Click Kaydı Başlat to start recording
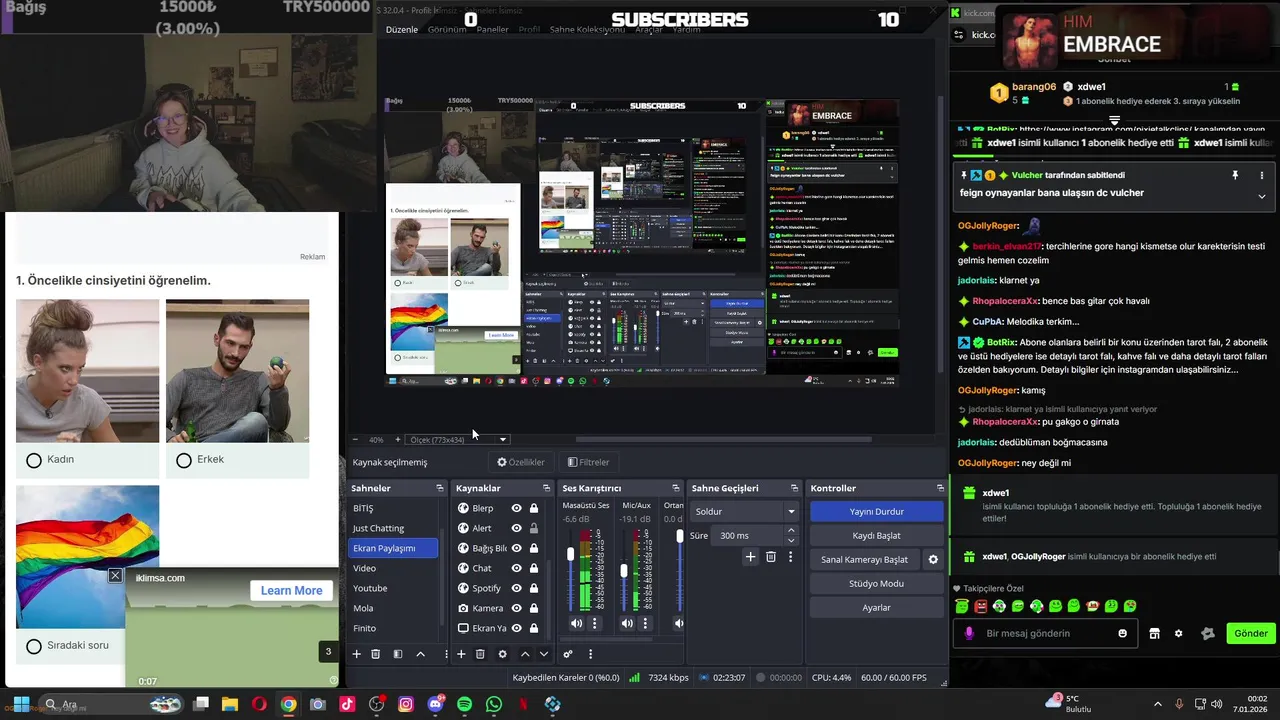Screen dimensions: 1280x720 click(876, 535)
